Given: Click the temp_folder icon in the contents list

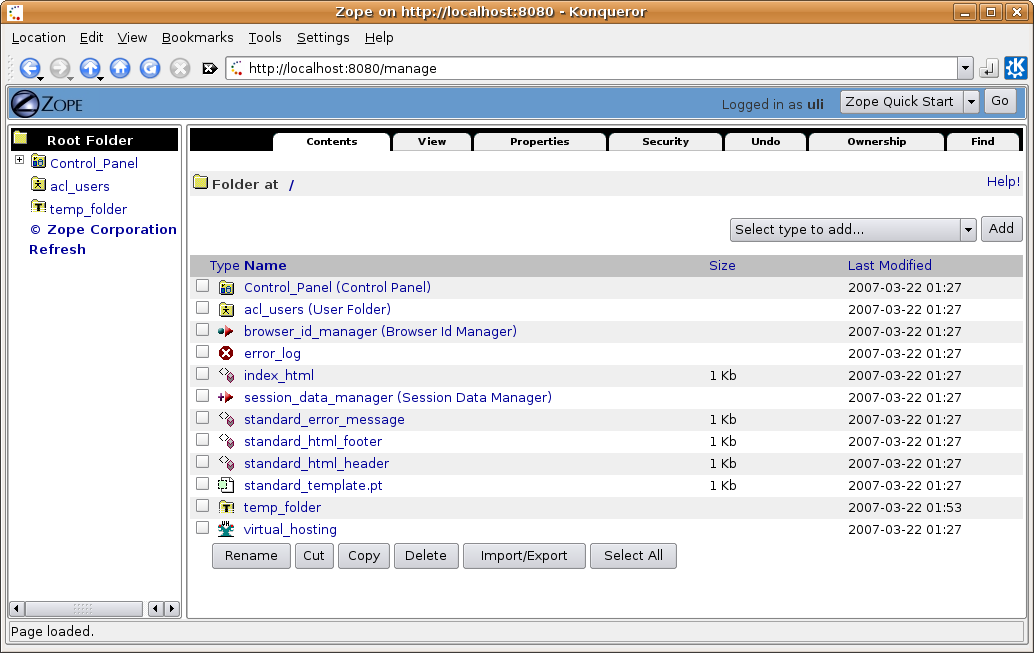Looking at the screenshot, I should [x=226, y=507].
